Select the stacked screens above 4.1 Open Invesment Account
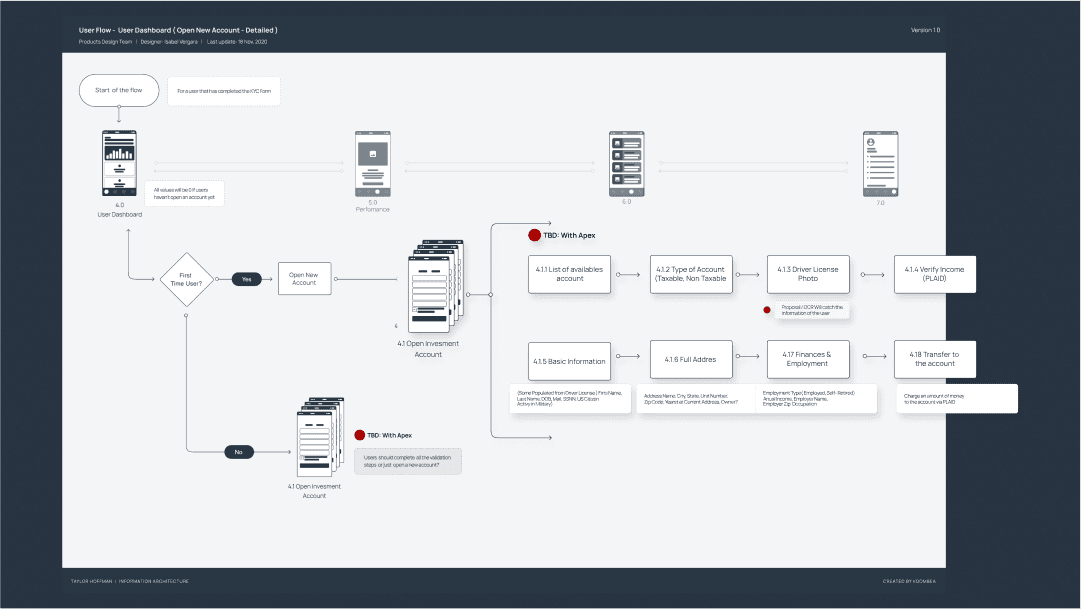Screen dimensions: 1081x609 click(436, 286)
